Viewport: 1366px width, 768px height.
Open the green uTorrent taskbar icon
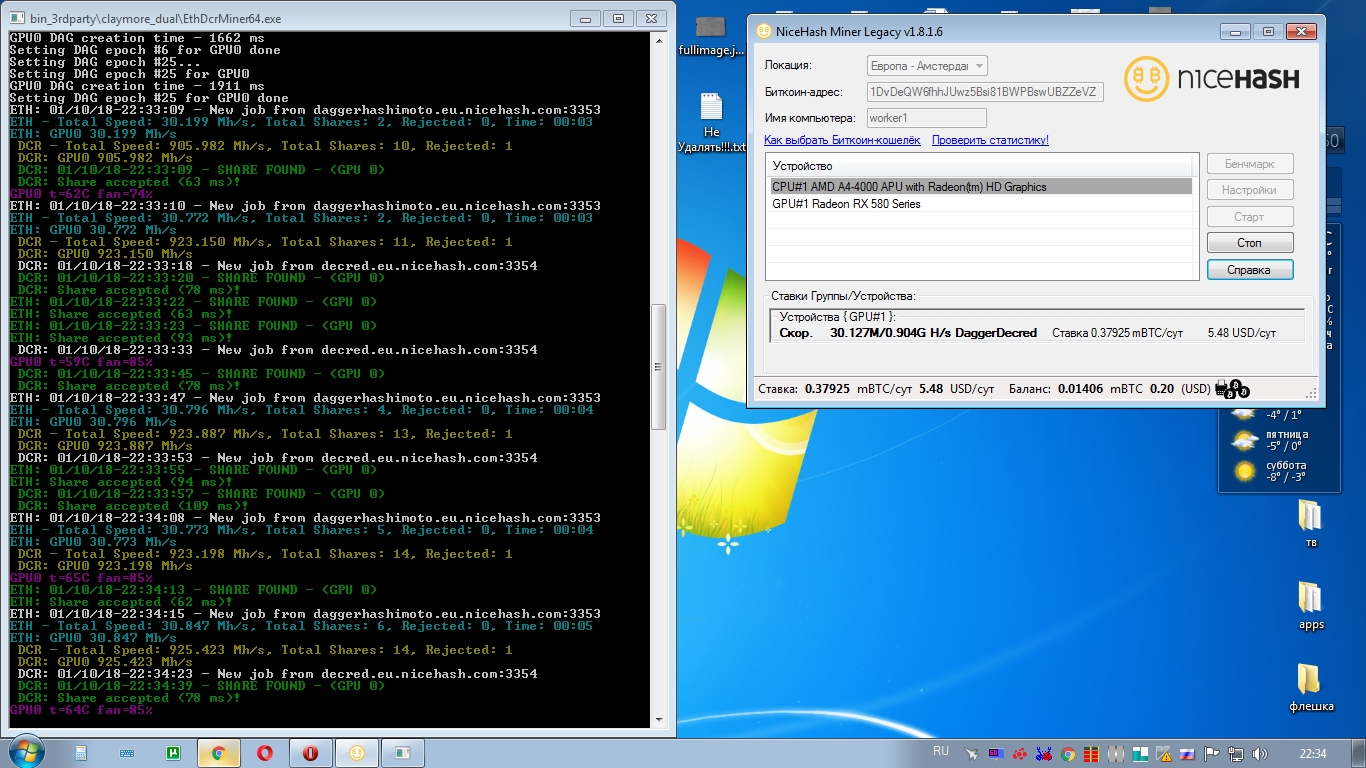click(173, 753)
